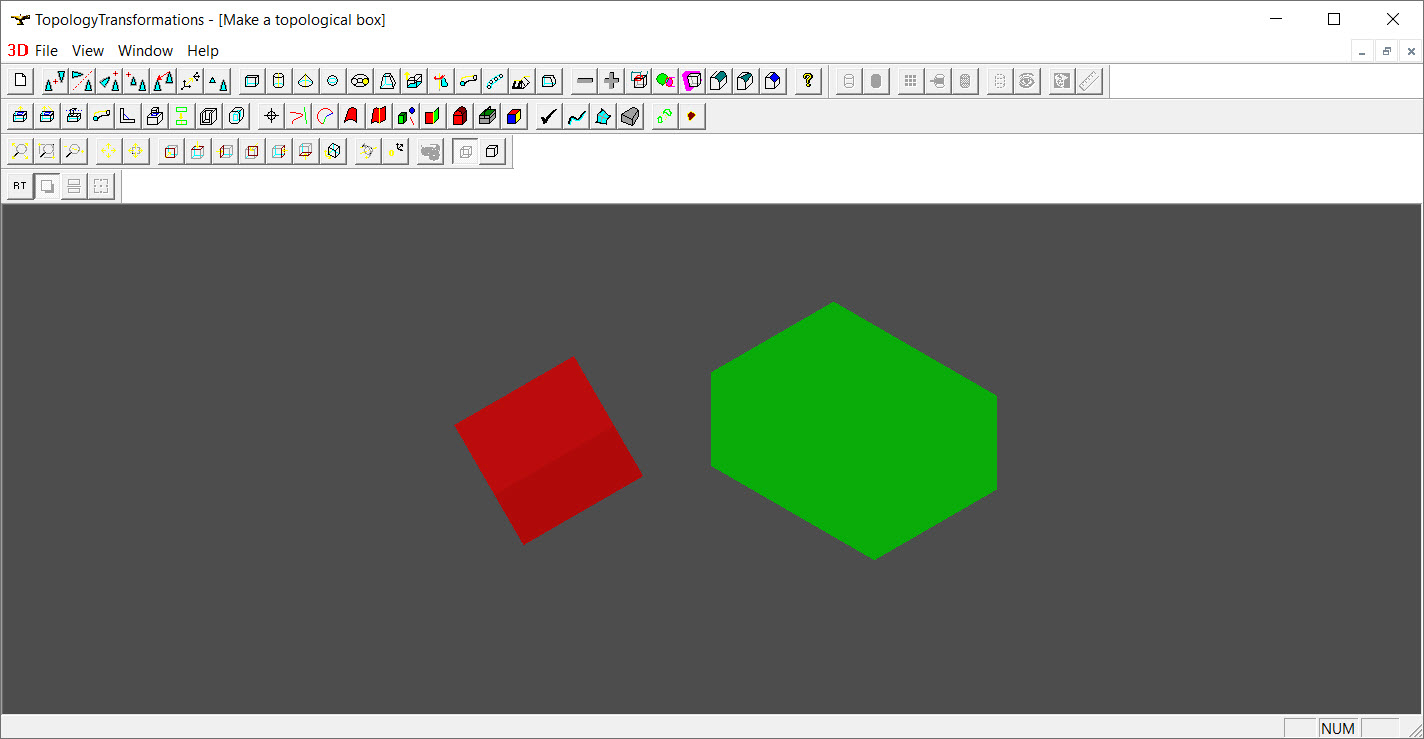Click the yellow question mark help icon
1424x739 pixels.
[x=808, y=81]
